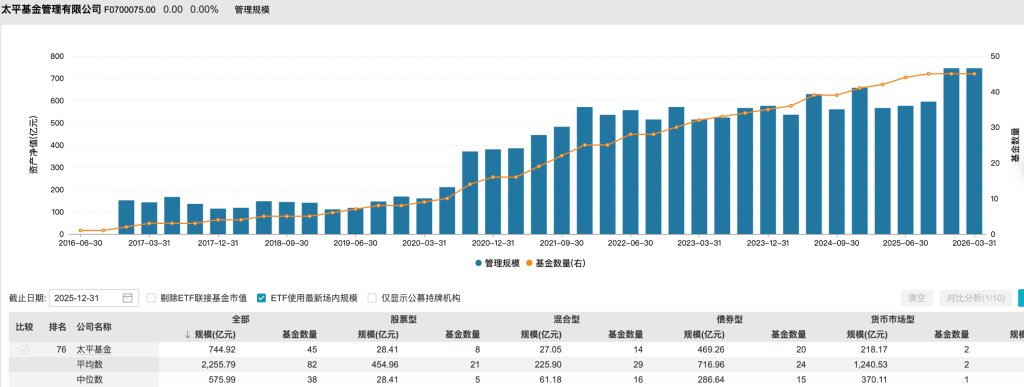Screen dimensions: 1024x387
Task: Click the 平均数 row label
Action: click(89, 364)
